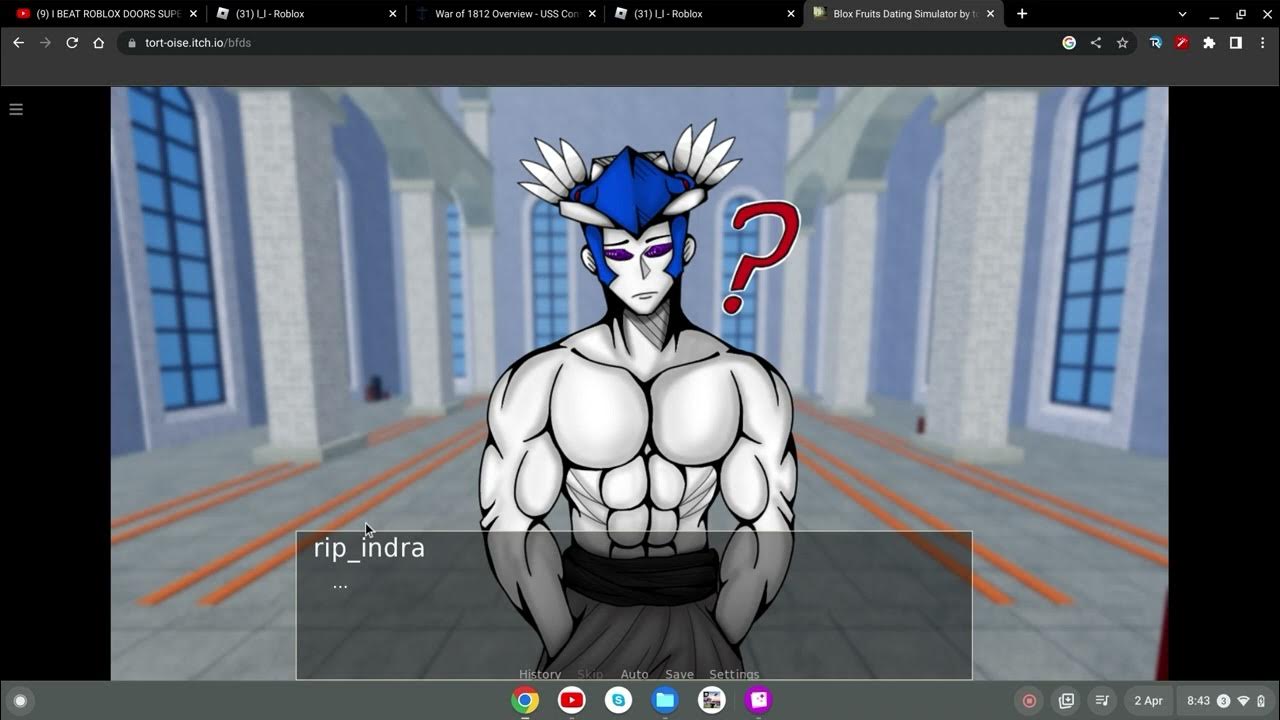This screenshot has height=720, width=1280.
Task: Open the ChromeOS launcher circle button
Action: [x=19, y=701]
